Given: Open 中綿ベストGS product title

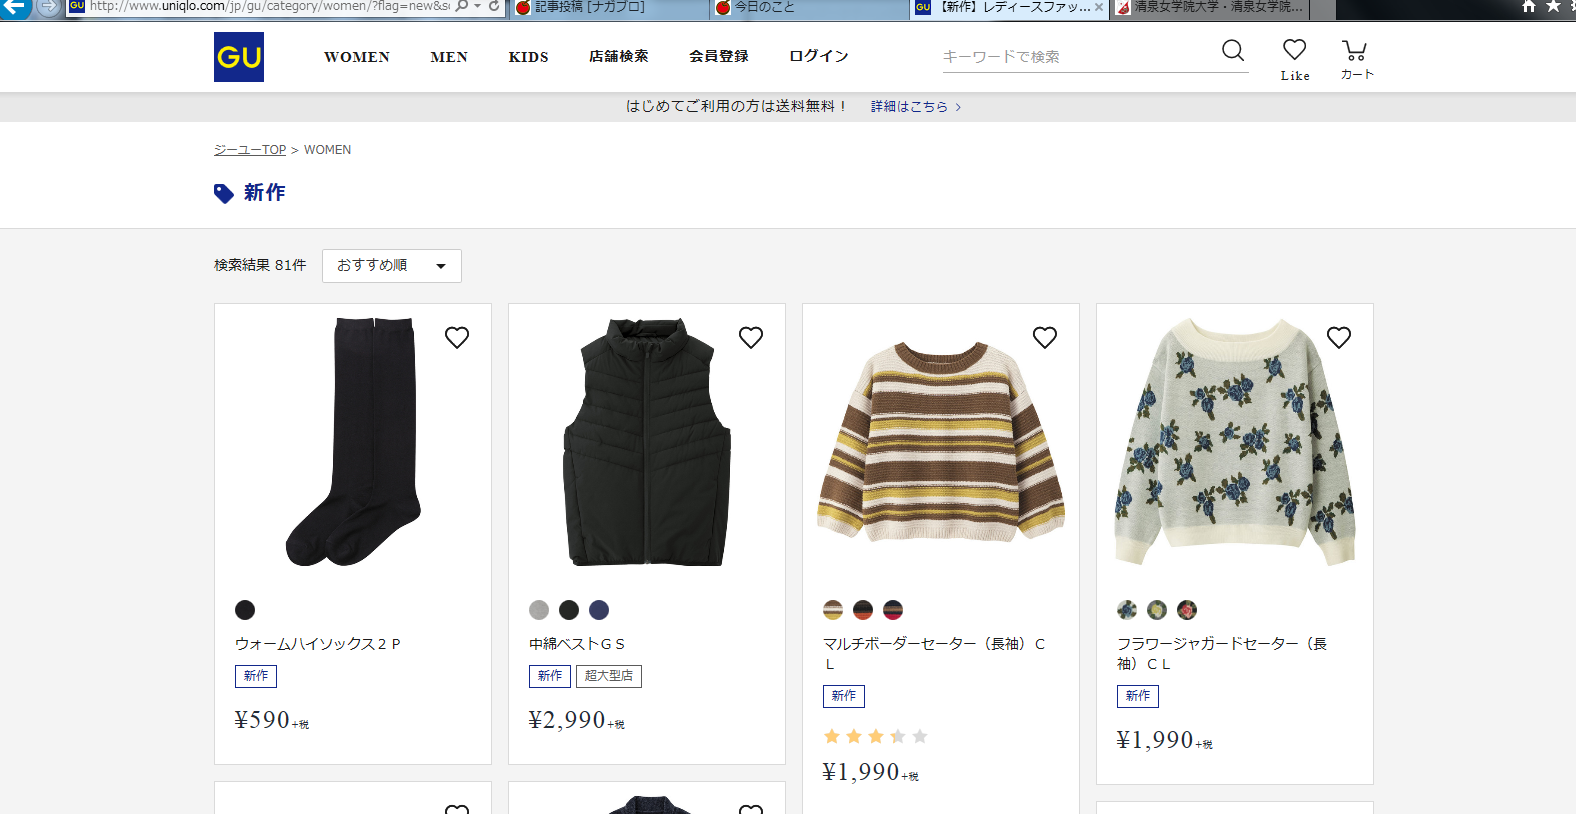Looking at the screenshot, I should [577, 644].
